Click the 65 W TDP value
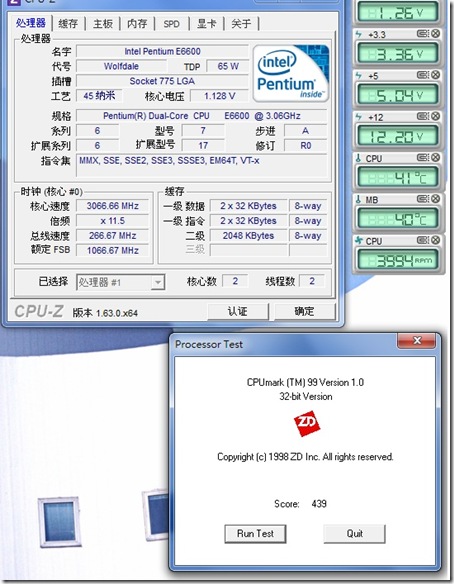454x584 pixels. pyautogui.click(x=228, y=66)
